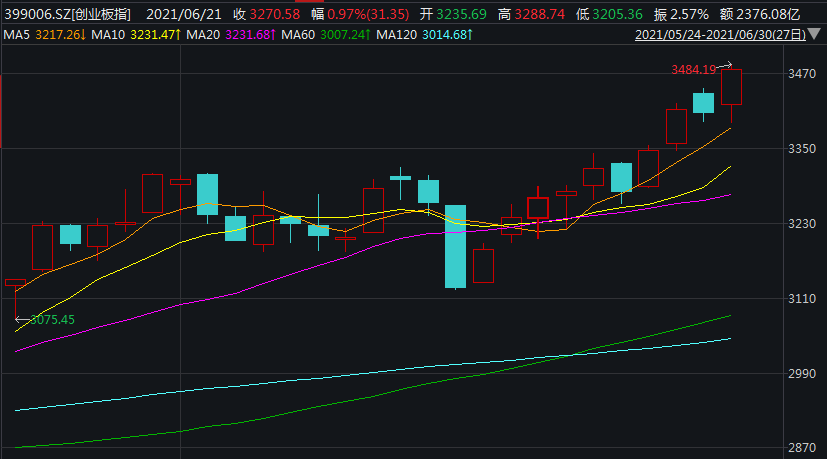Viewport: 827px width, 459px height.
Task: Click the period low label 3075.45
Action: [x=52, y=320]
